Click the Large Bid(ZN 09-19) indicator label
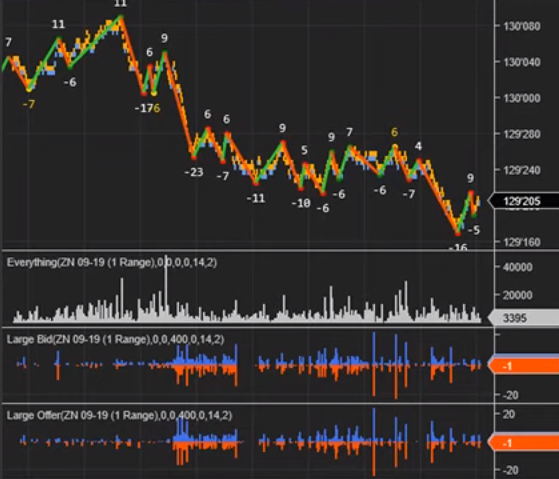 [116, 339]
